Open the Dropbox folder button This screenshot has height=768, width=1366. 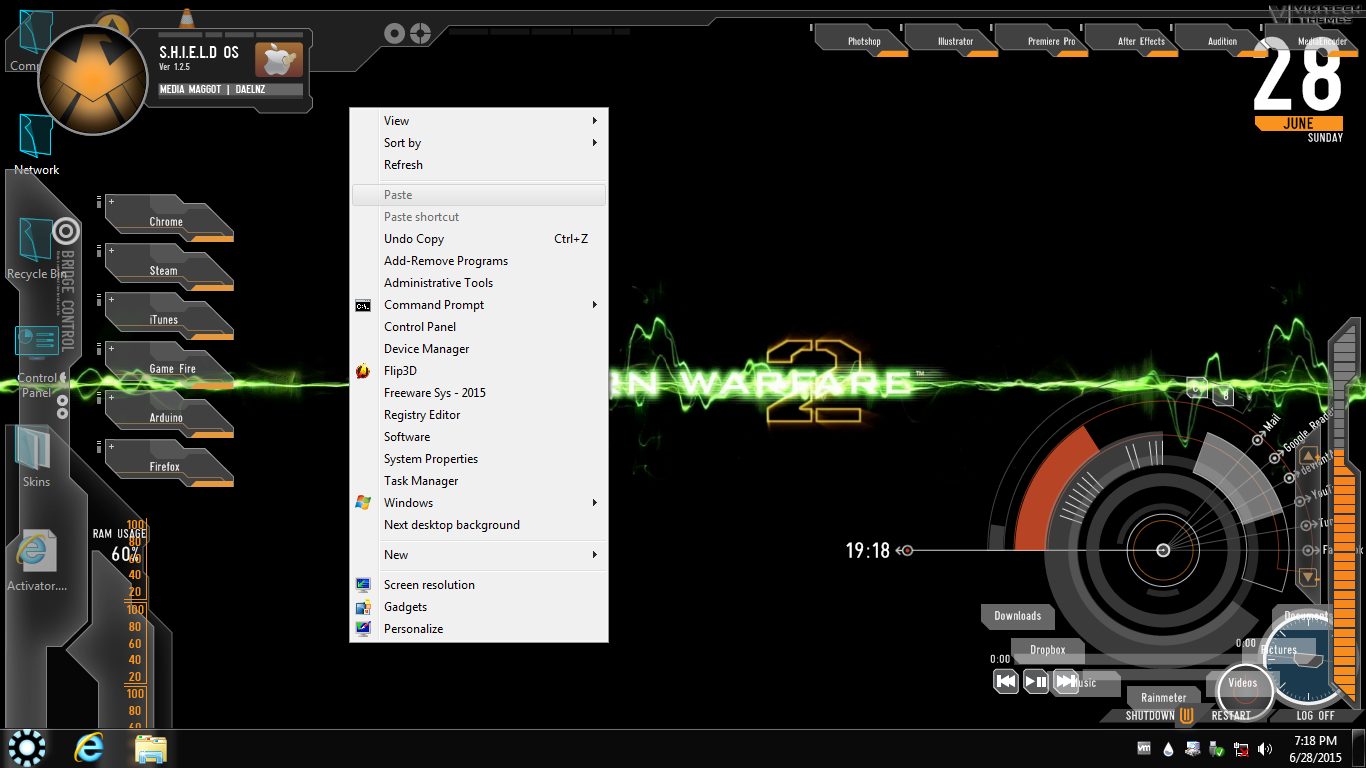point(1047,650)
